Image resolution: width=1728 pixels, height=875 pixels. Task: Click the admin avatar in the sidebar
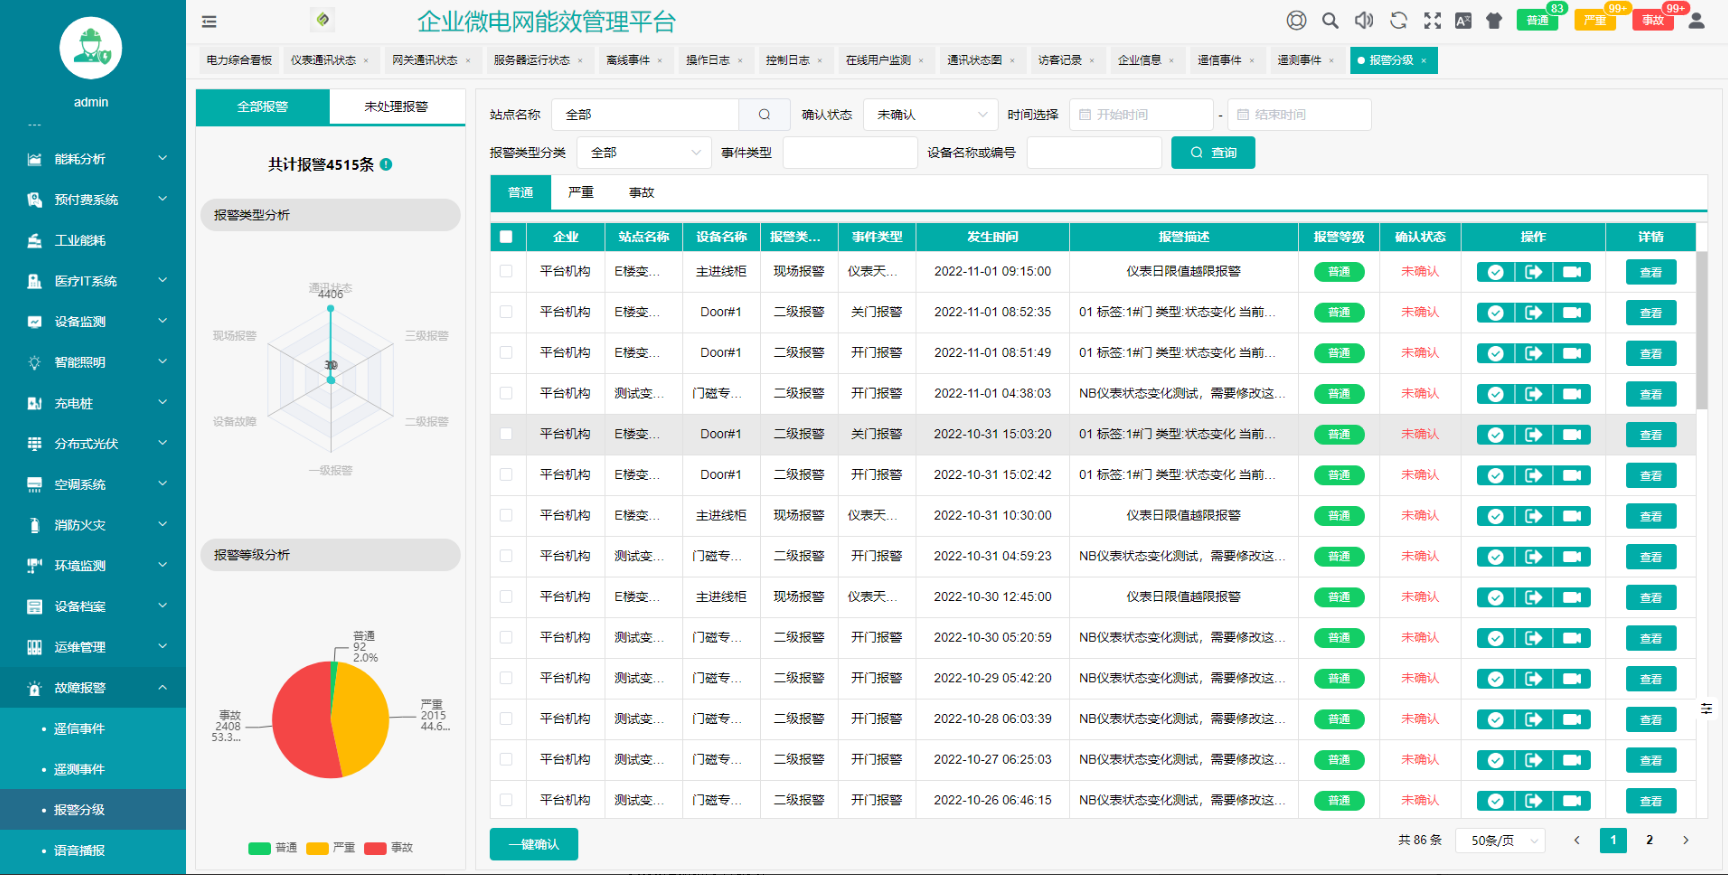[91, 48]
